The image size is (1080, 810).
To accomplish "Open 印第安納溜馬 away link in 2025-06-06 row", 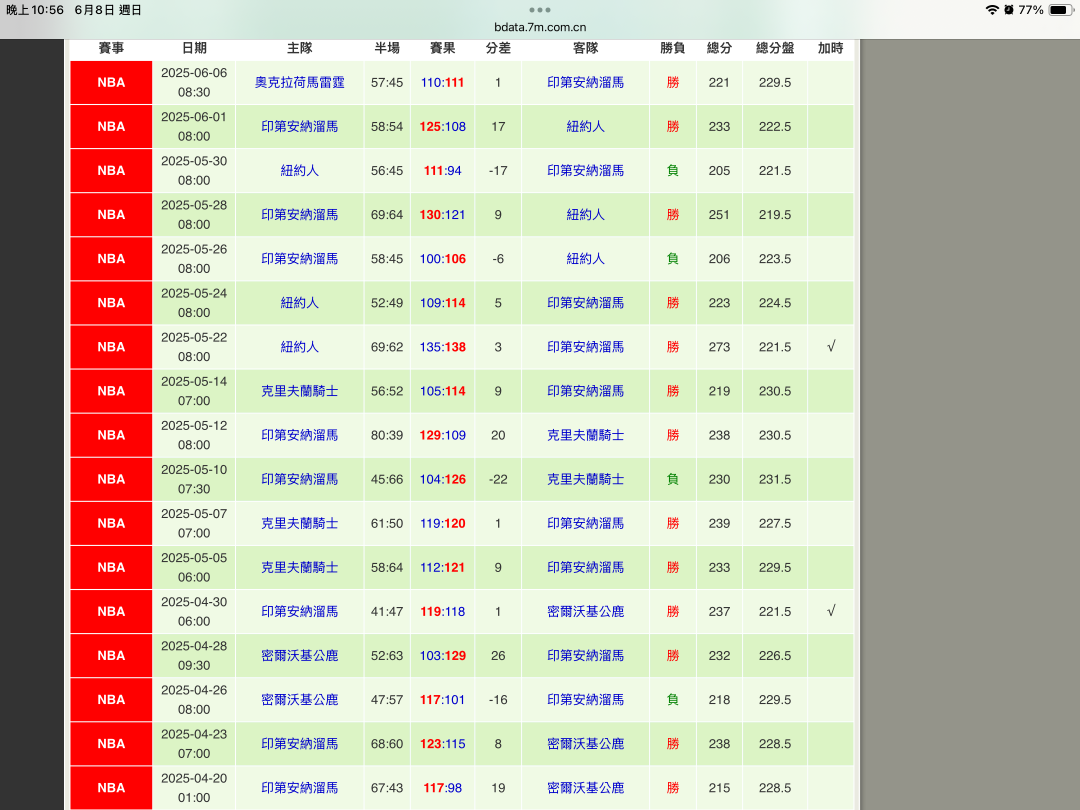I will pos(585,83).
